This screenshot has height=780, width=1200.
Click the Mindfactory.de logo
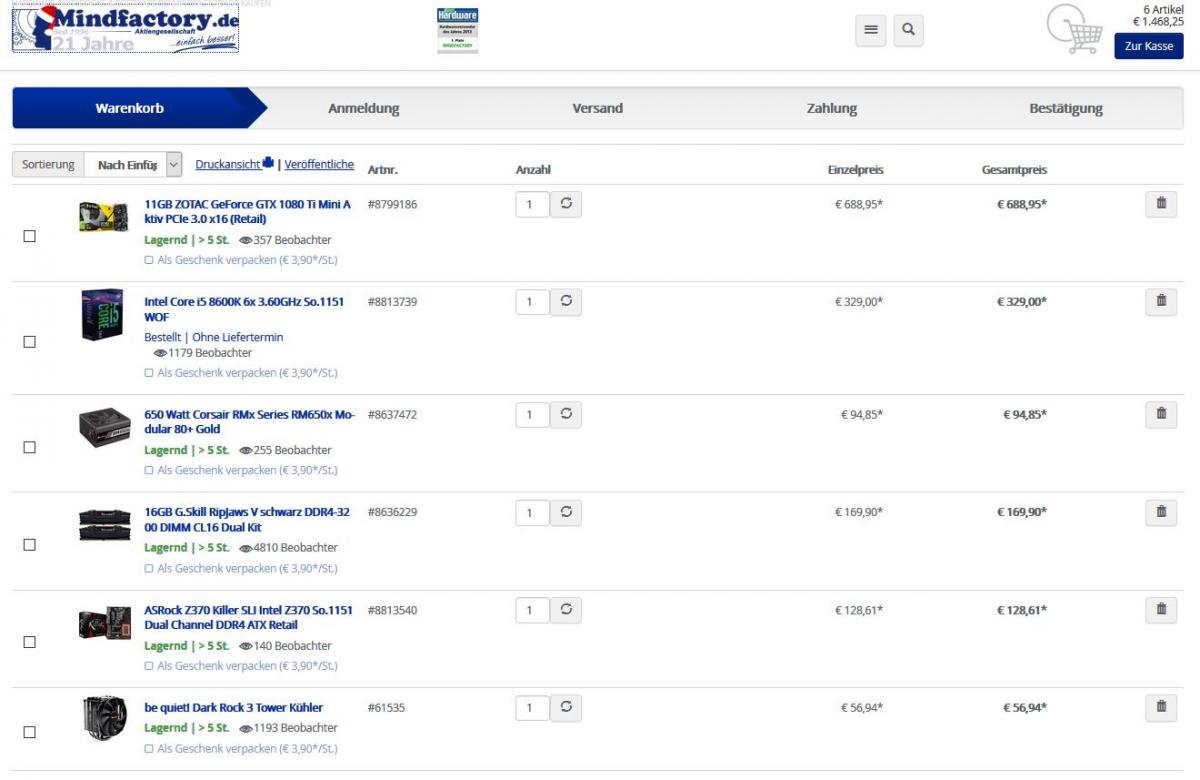(125, 29)
